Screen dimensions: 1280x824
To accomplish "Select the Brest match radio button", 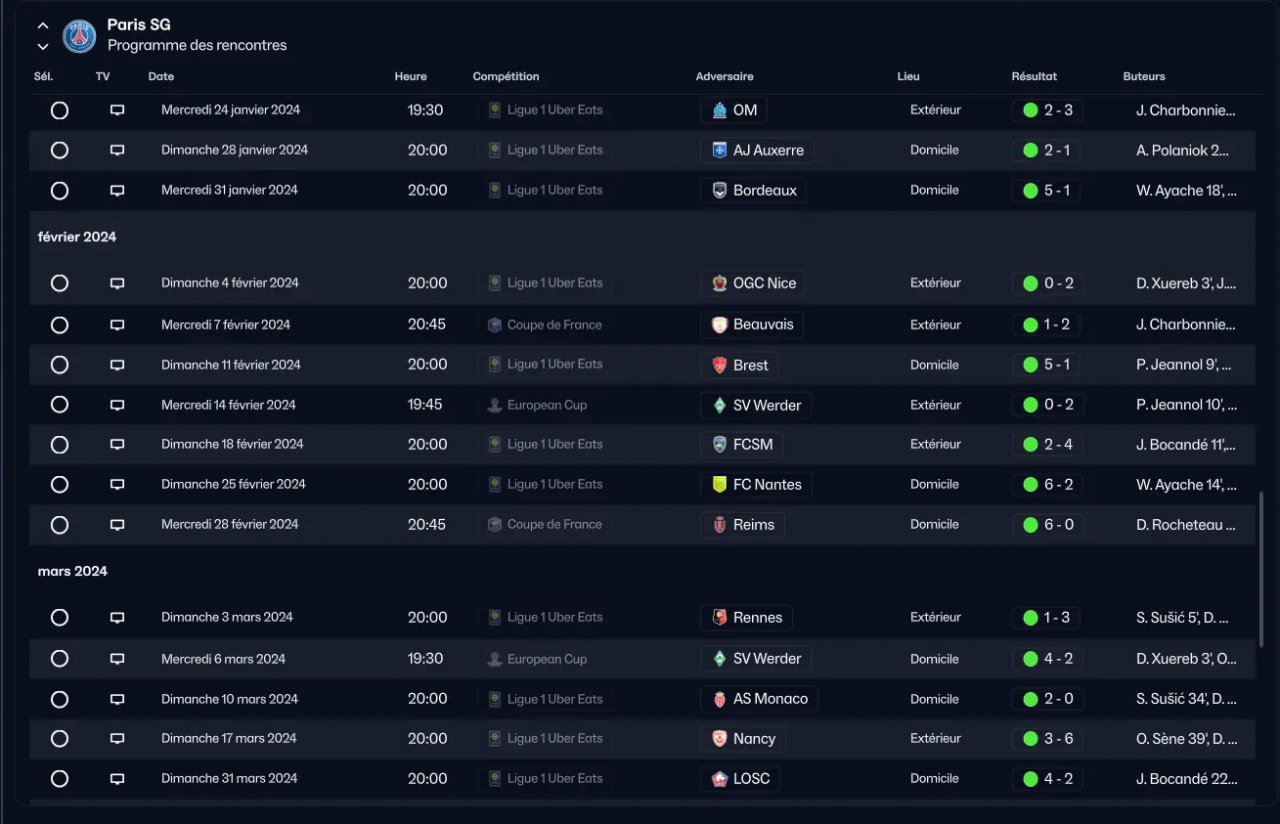I will coord(60,365).
